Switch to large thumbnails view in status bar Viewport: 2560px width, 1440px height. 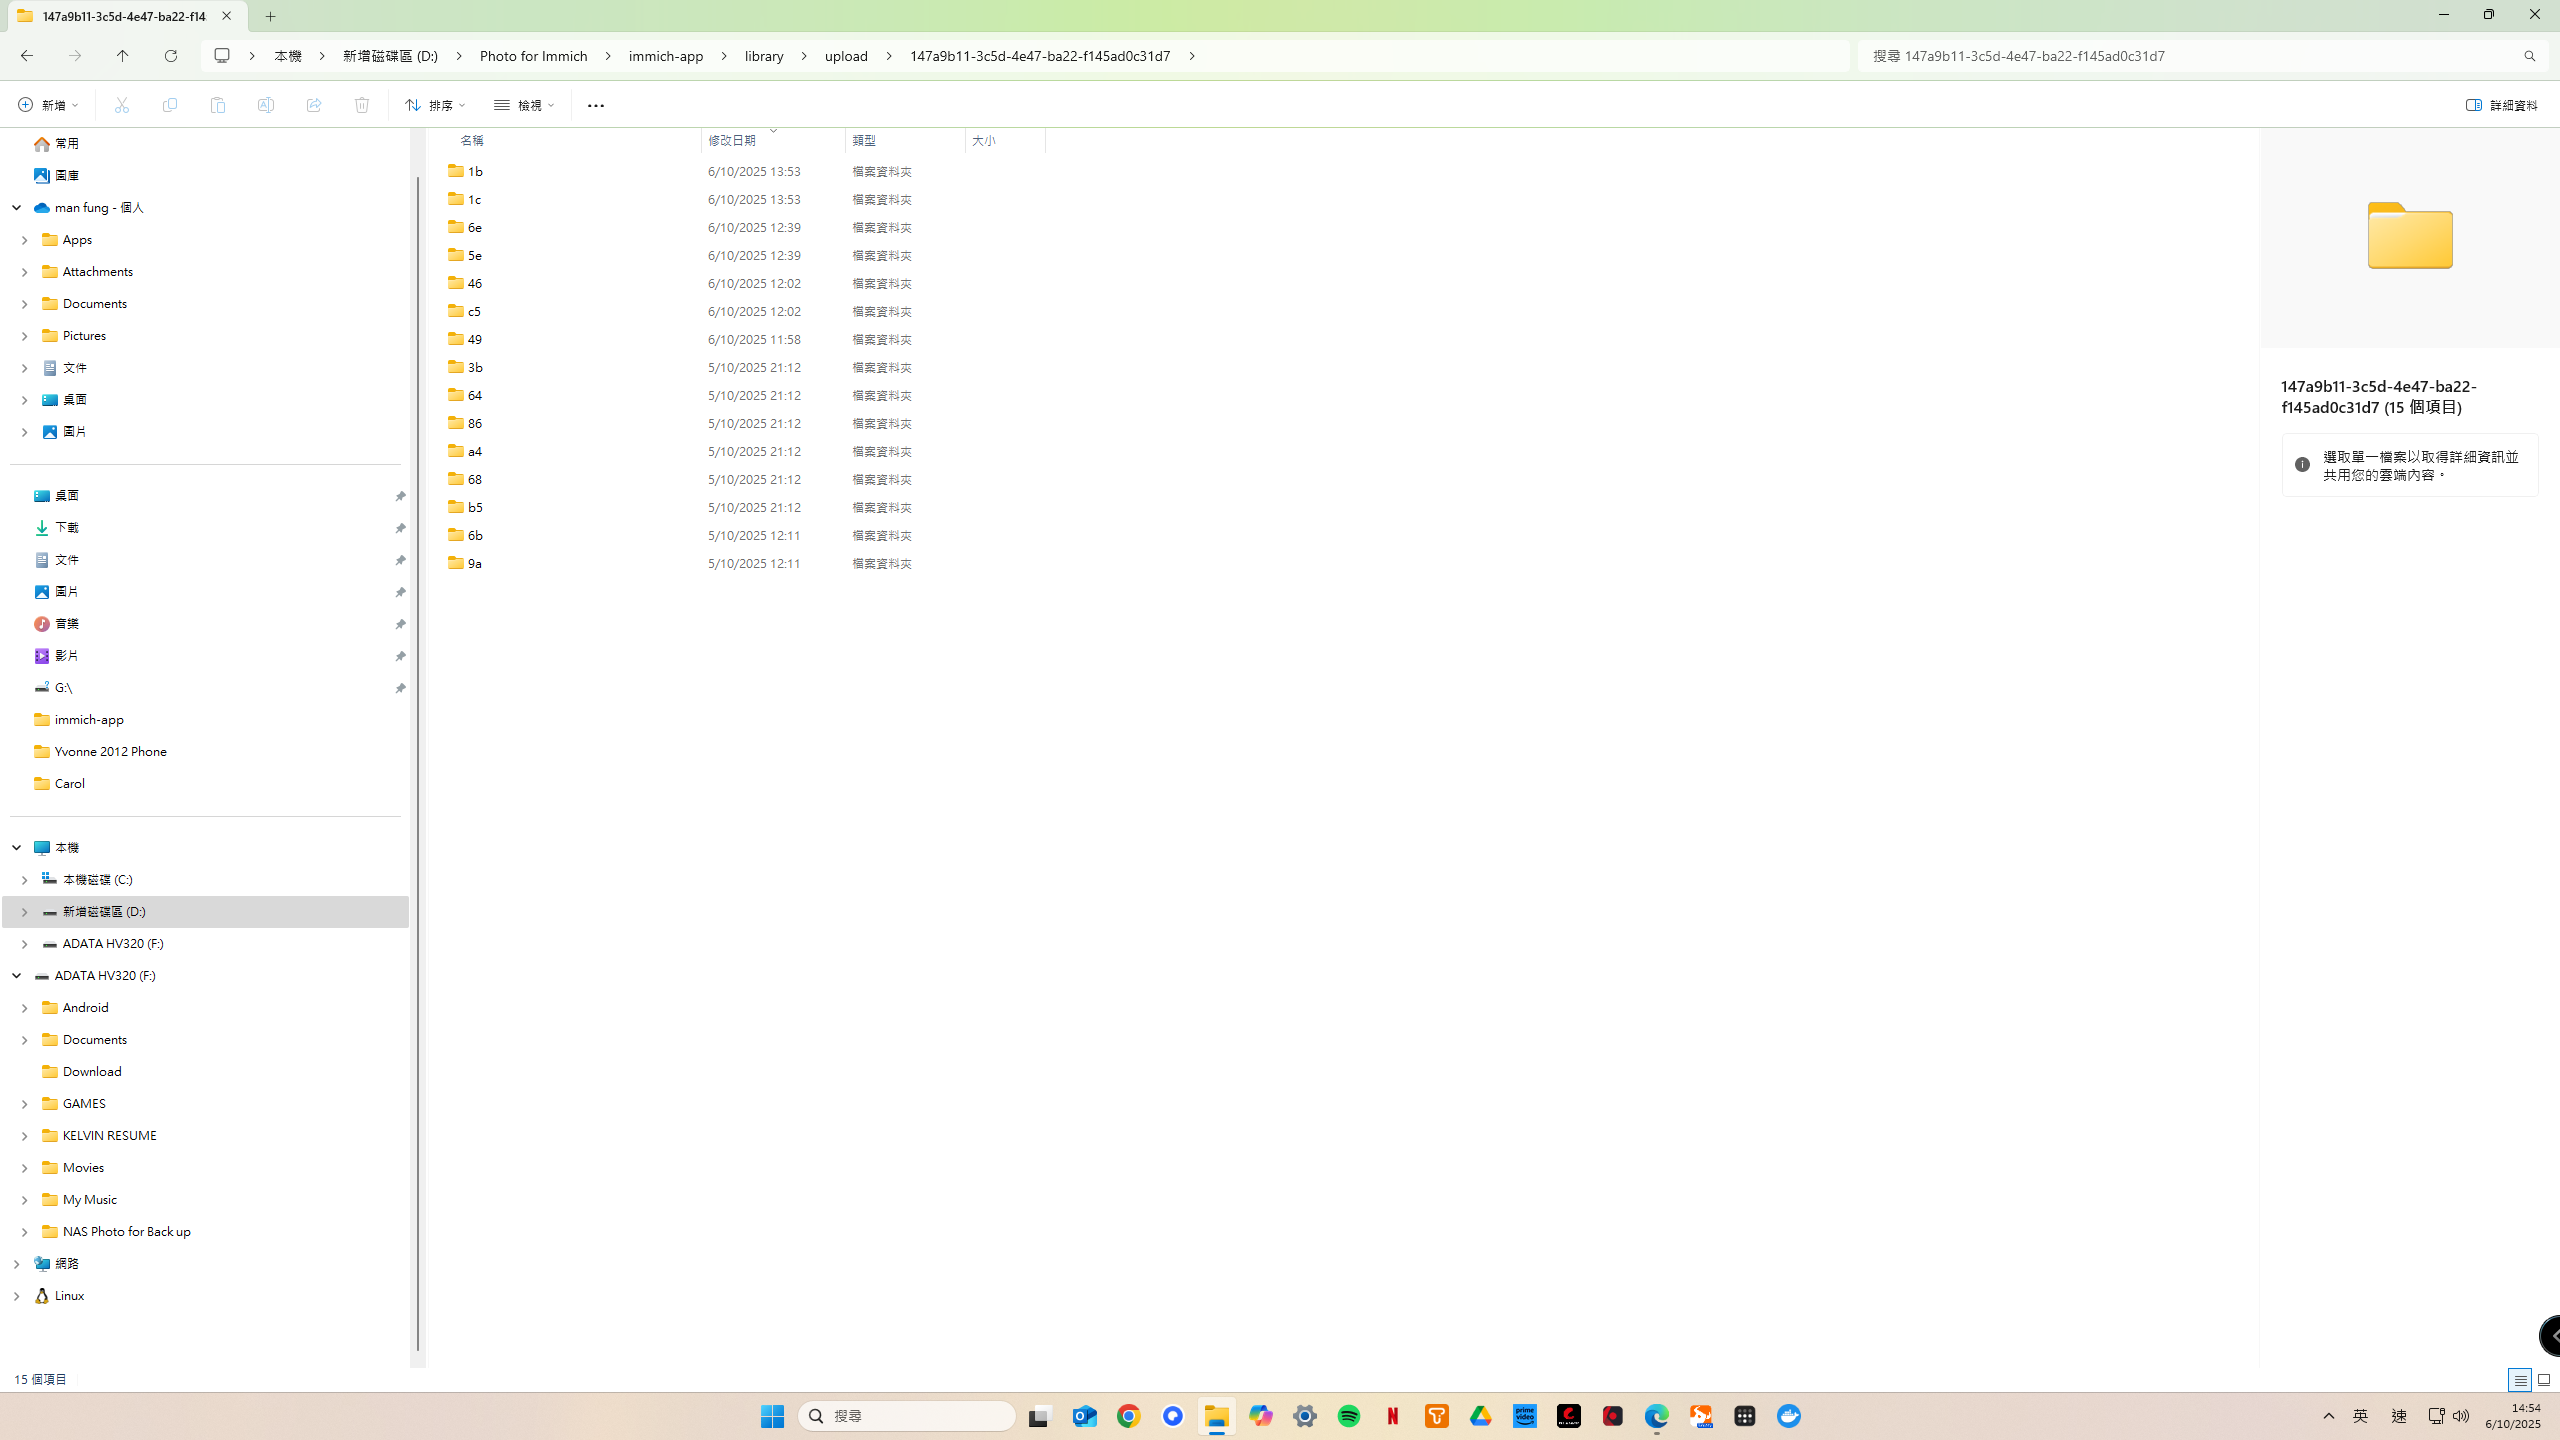(x=2544, y=1380)
